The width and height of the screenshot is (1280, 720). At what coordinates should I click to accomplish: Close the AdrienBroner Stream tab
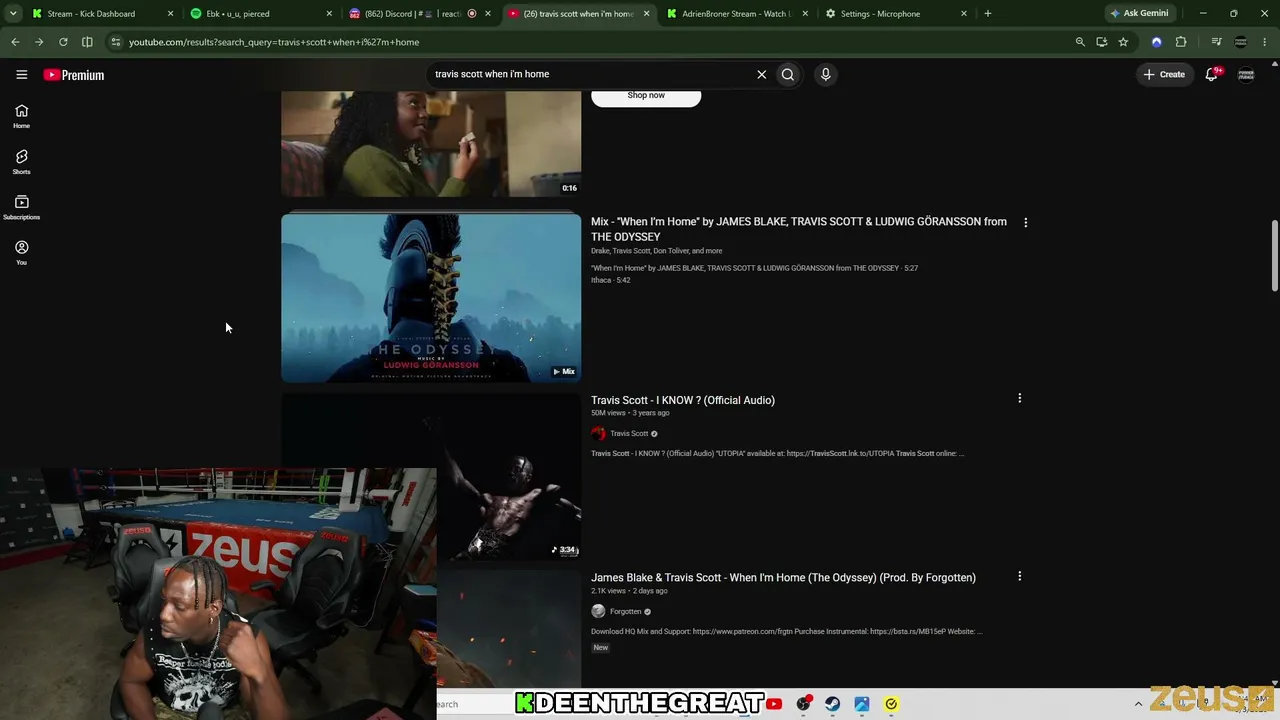[805, 14]
